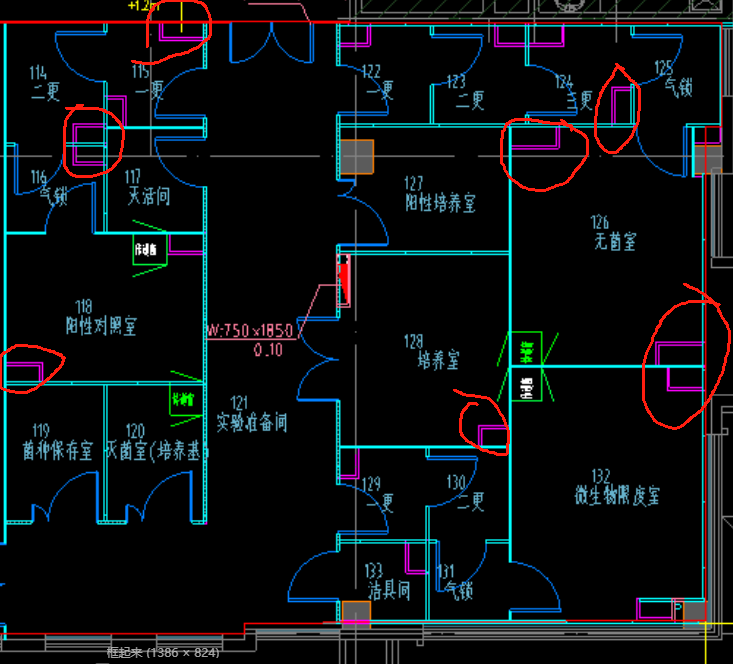Select room label 133 洁具间

coord(388,581)
